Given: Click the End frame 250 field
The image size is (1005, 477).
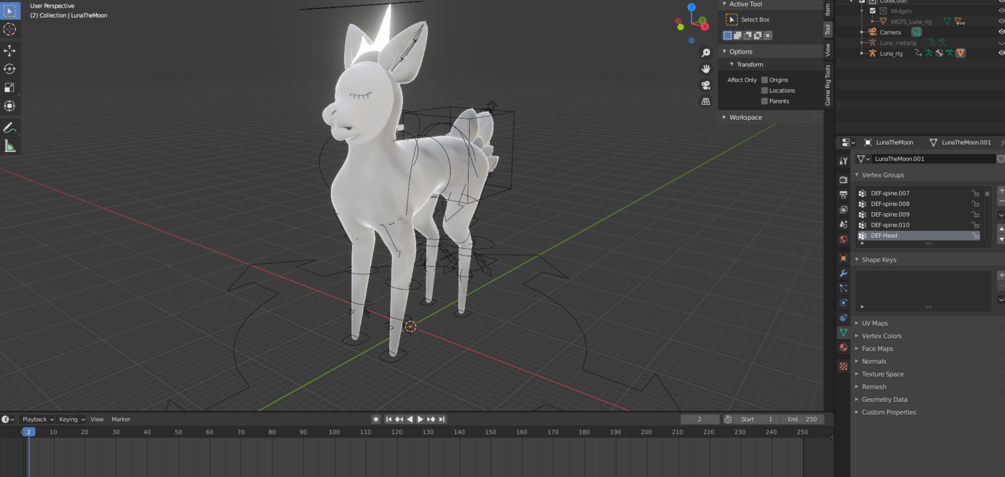Looking at the screenshot, I should pyautogui.click(x=802, y=419).
